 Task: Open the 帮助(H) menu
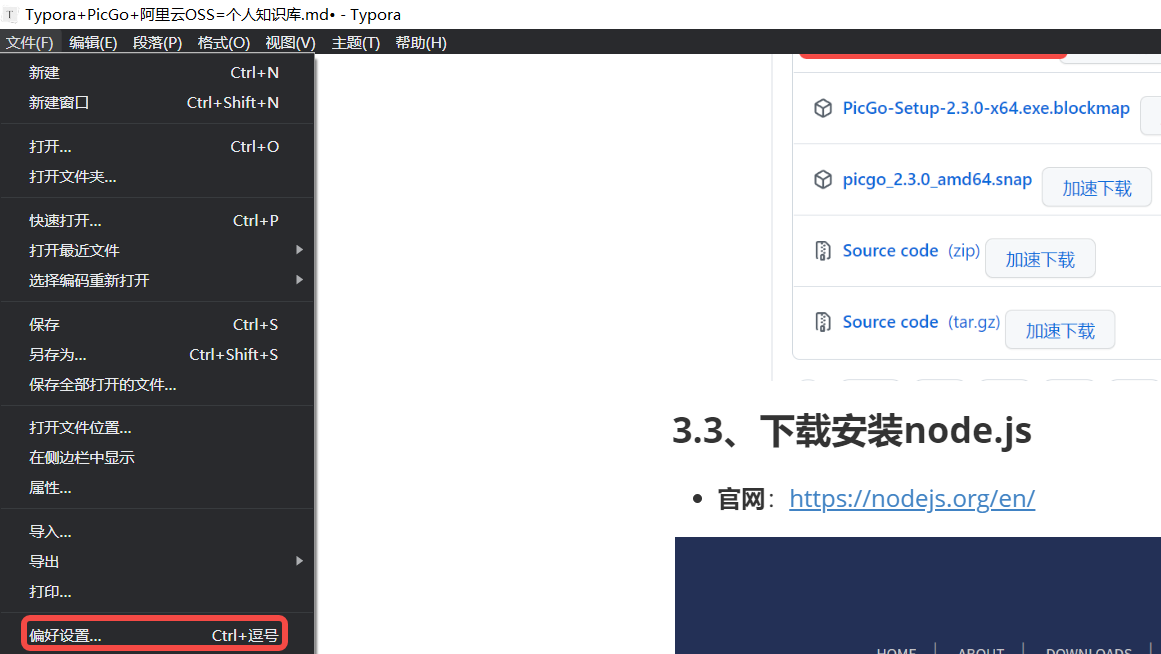pyautogui.click(x=421, y=43)
